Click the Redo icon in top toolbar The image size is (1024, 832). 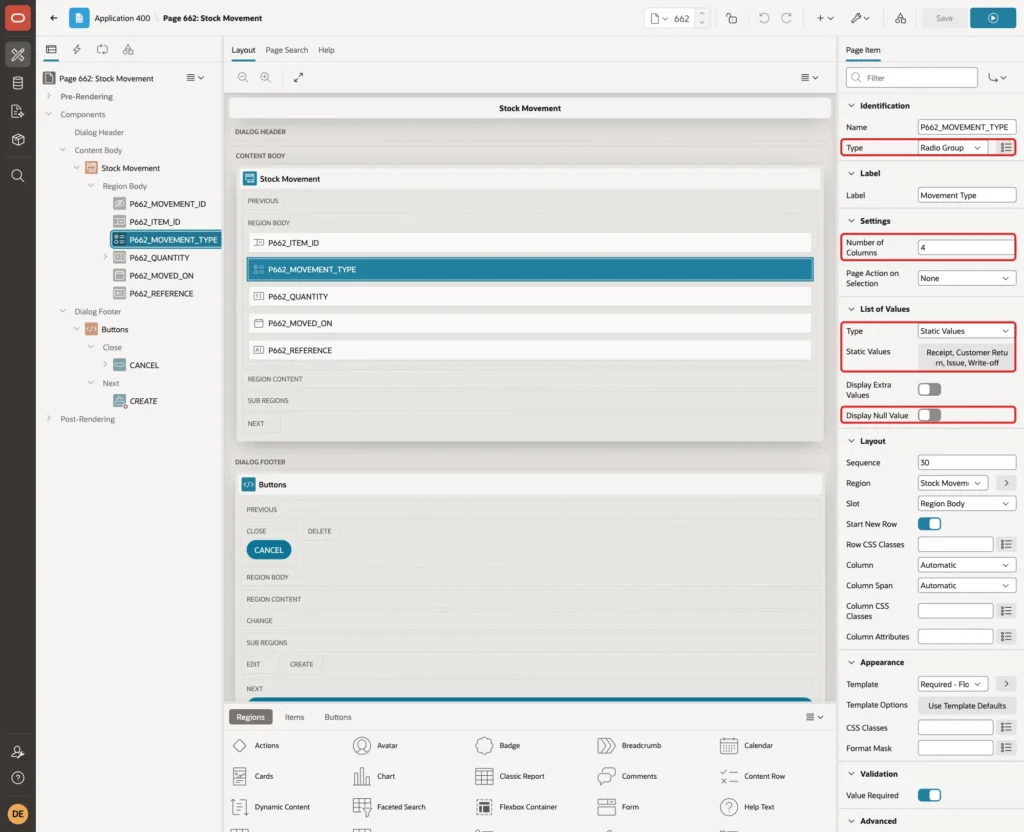pyautogui.click(x=786, y=18)
